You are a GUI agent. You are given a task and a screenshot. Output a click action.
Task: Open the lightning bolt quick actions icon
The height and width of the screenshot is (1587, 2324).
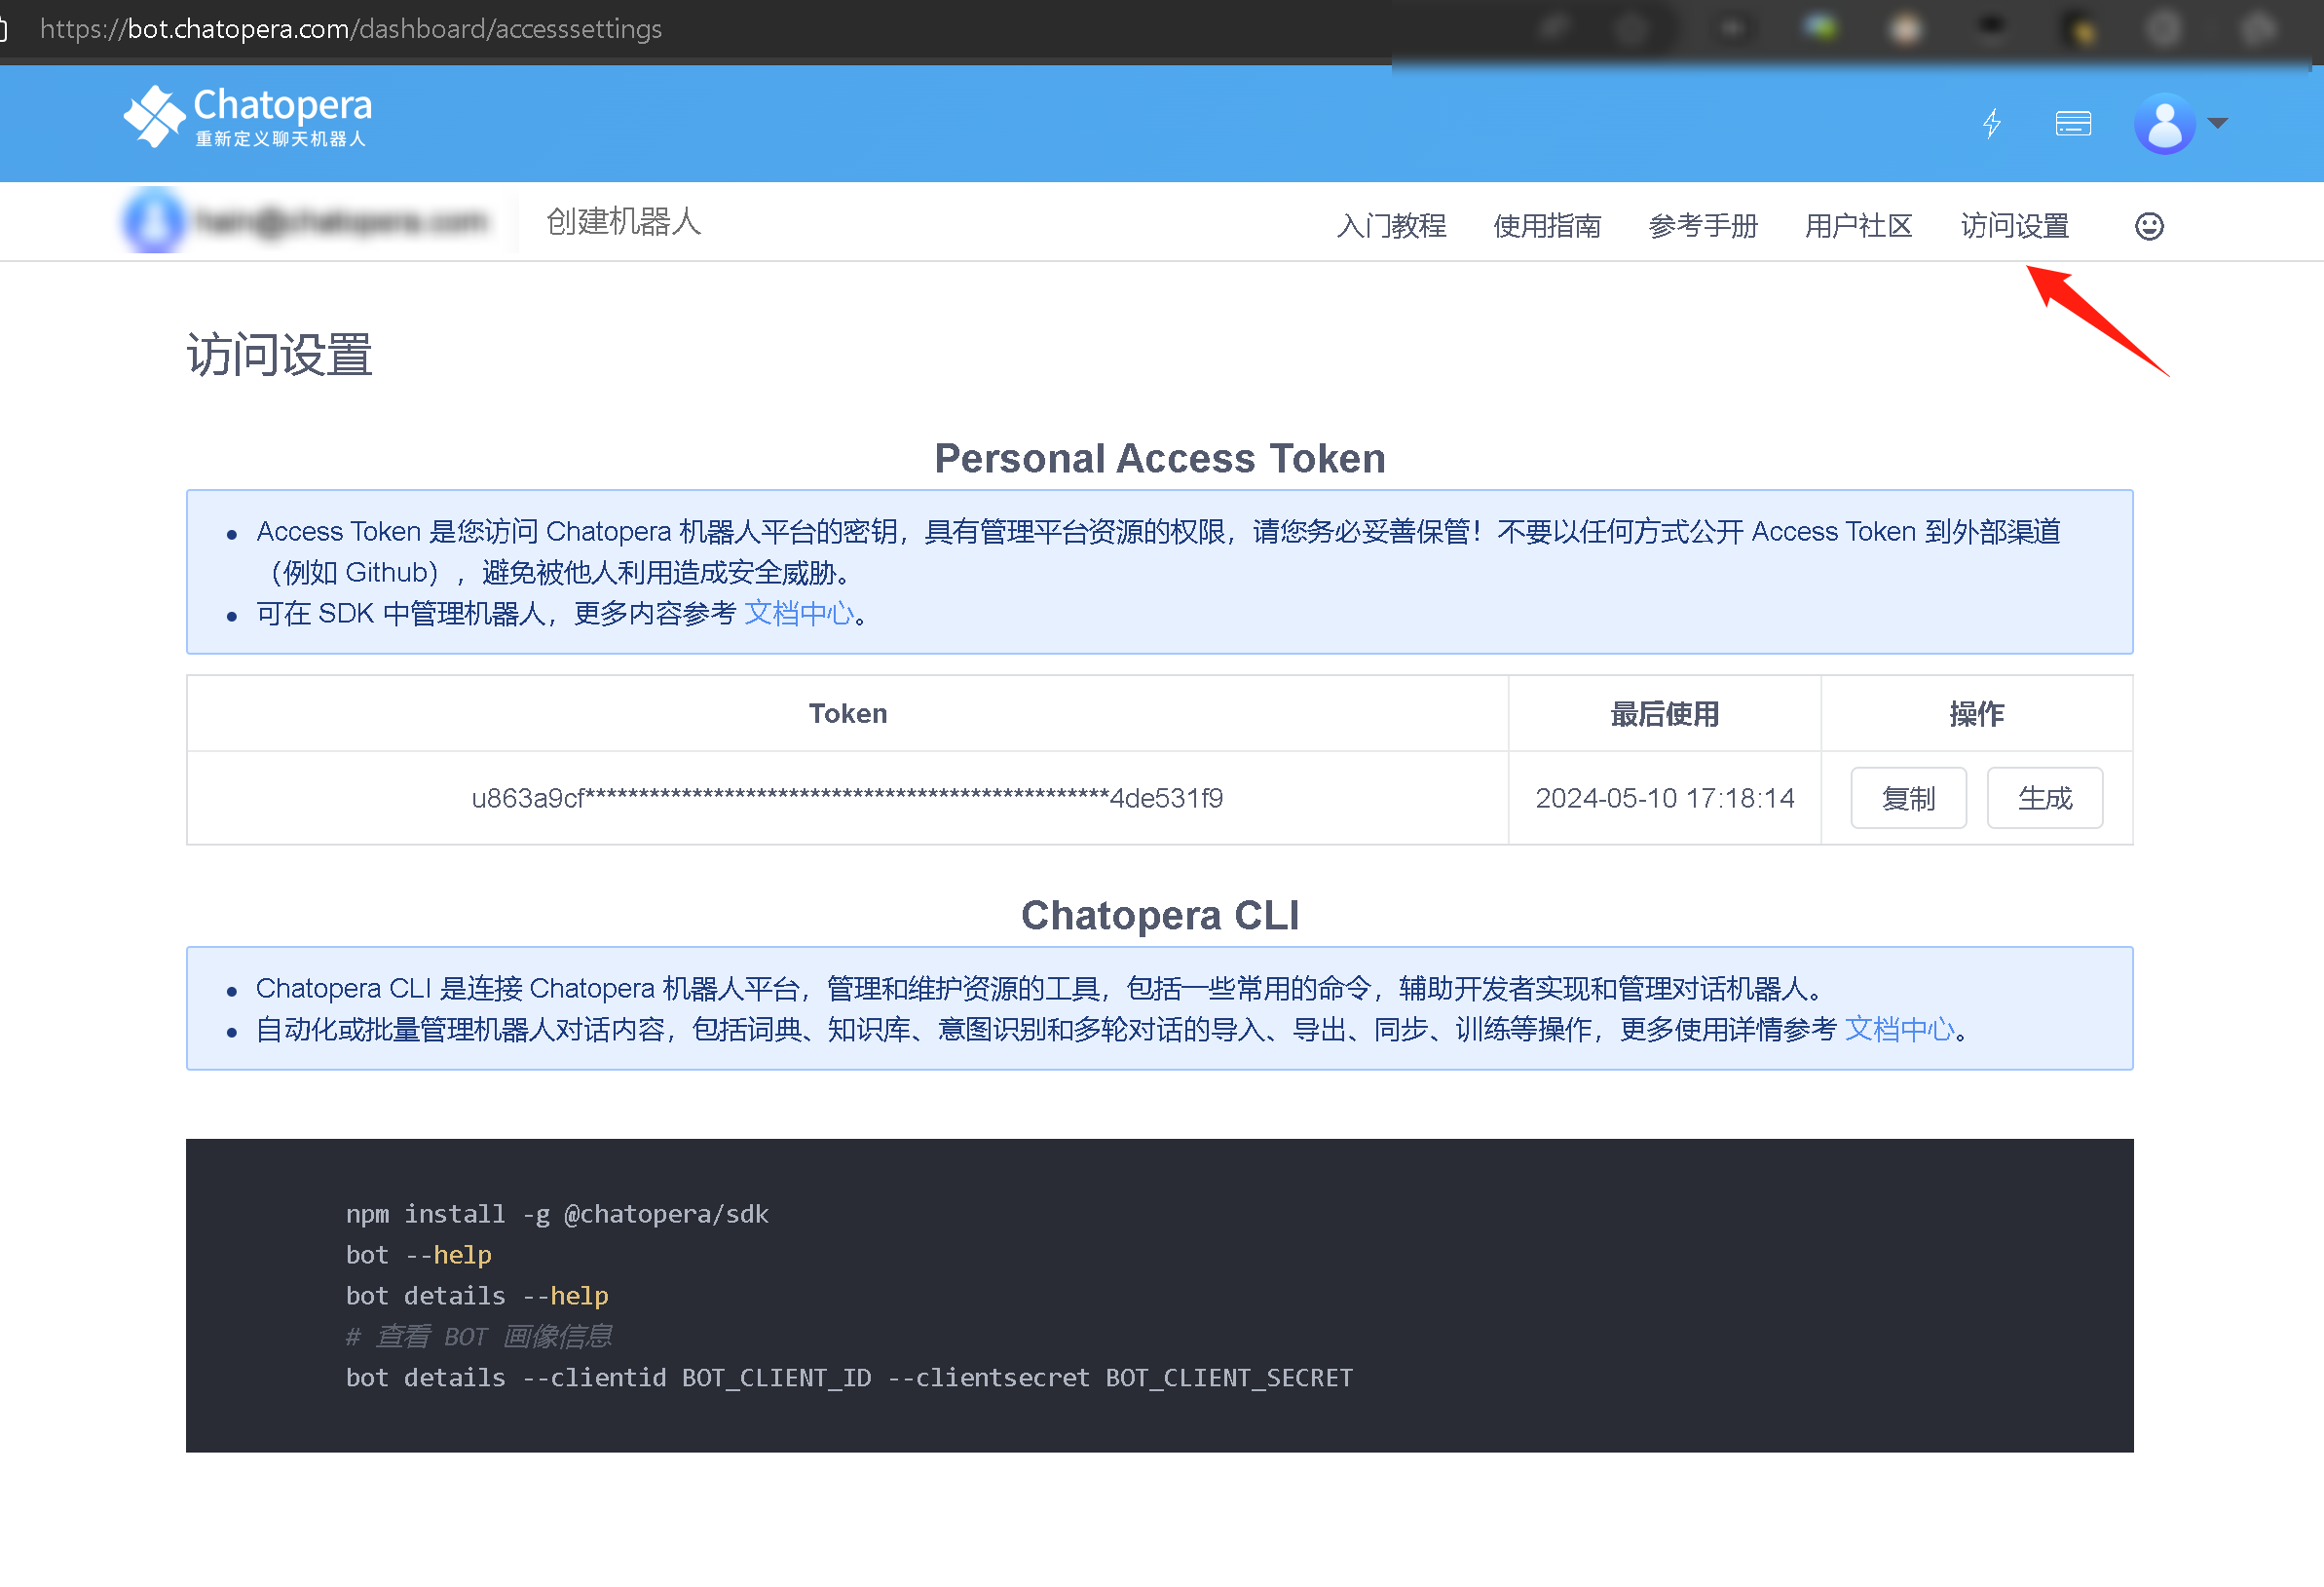pos(1992,124)
